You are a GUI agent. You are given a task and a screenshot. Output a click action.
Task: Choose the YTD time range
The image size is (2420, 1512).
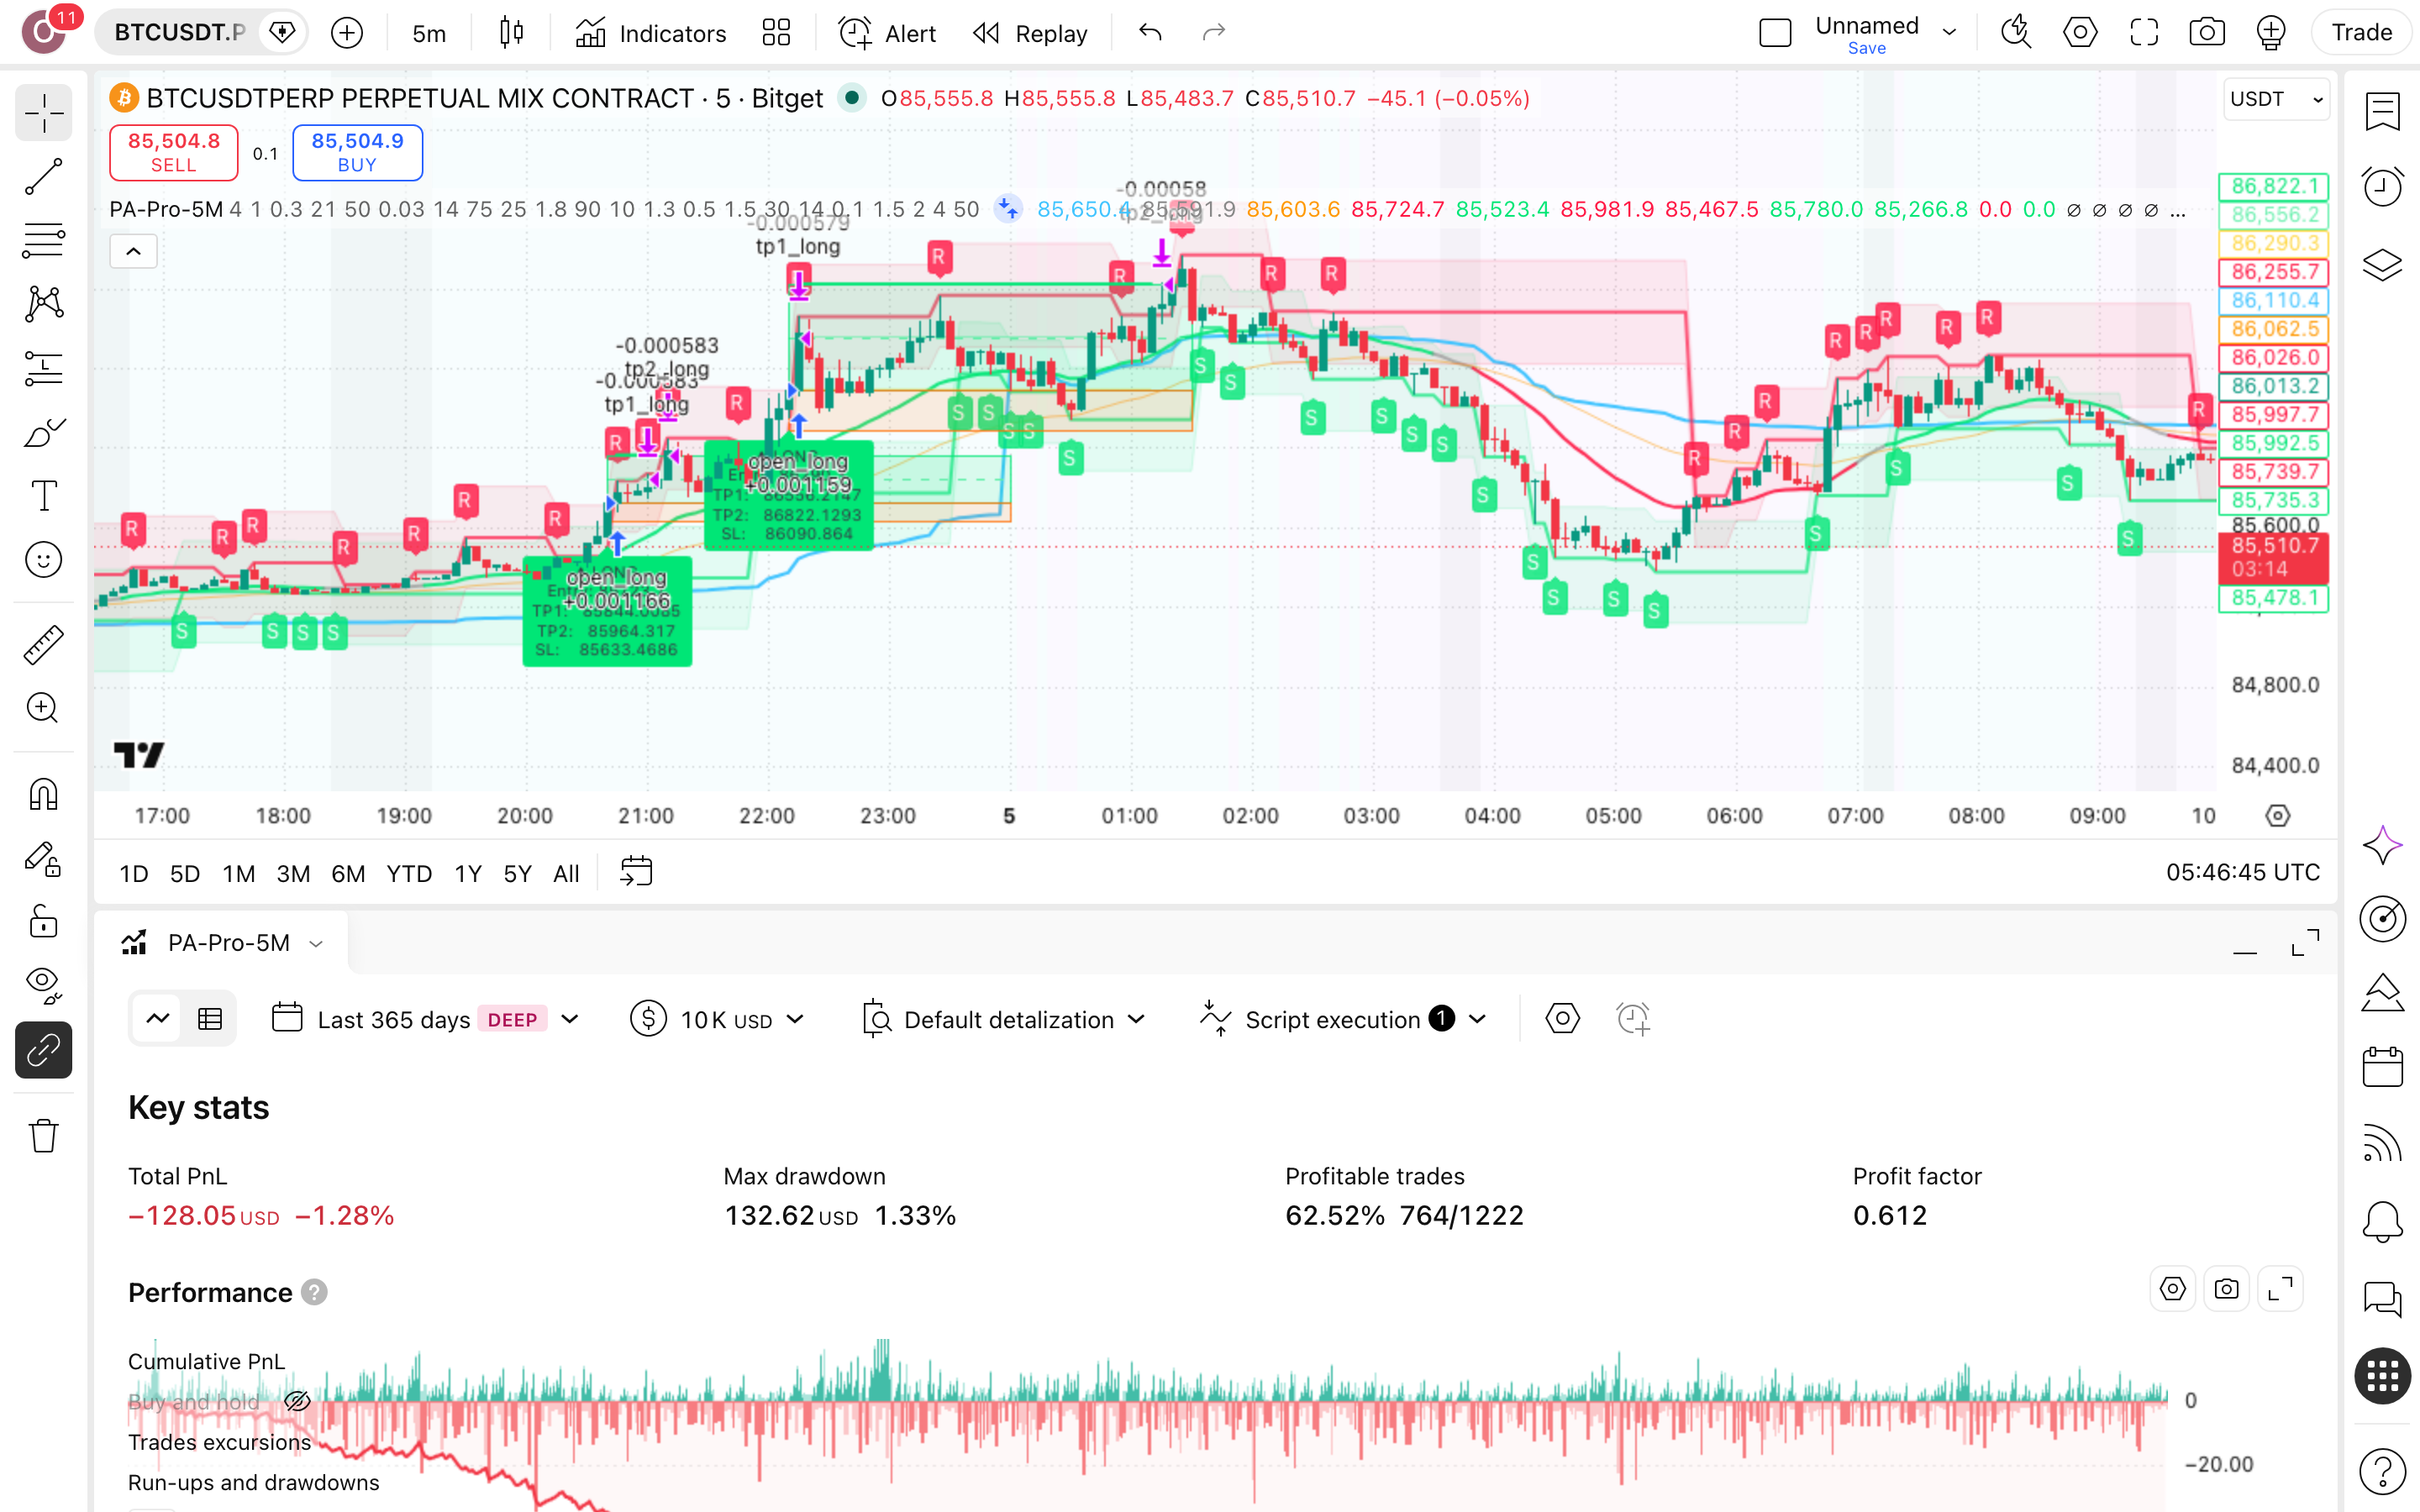[x=409, y=873]
